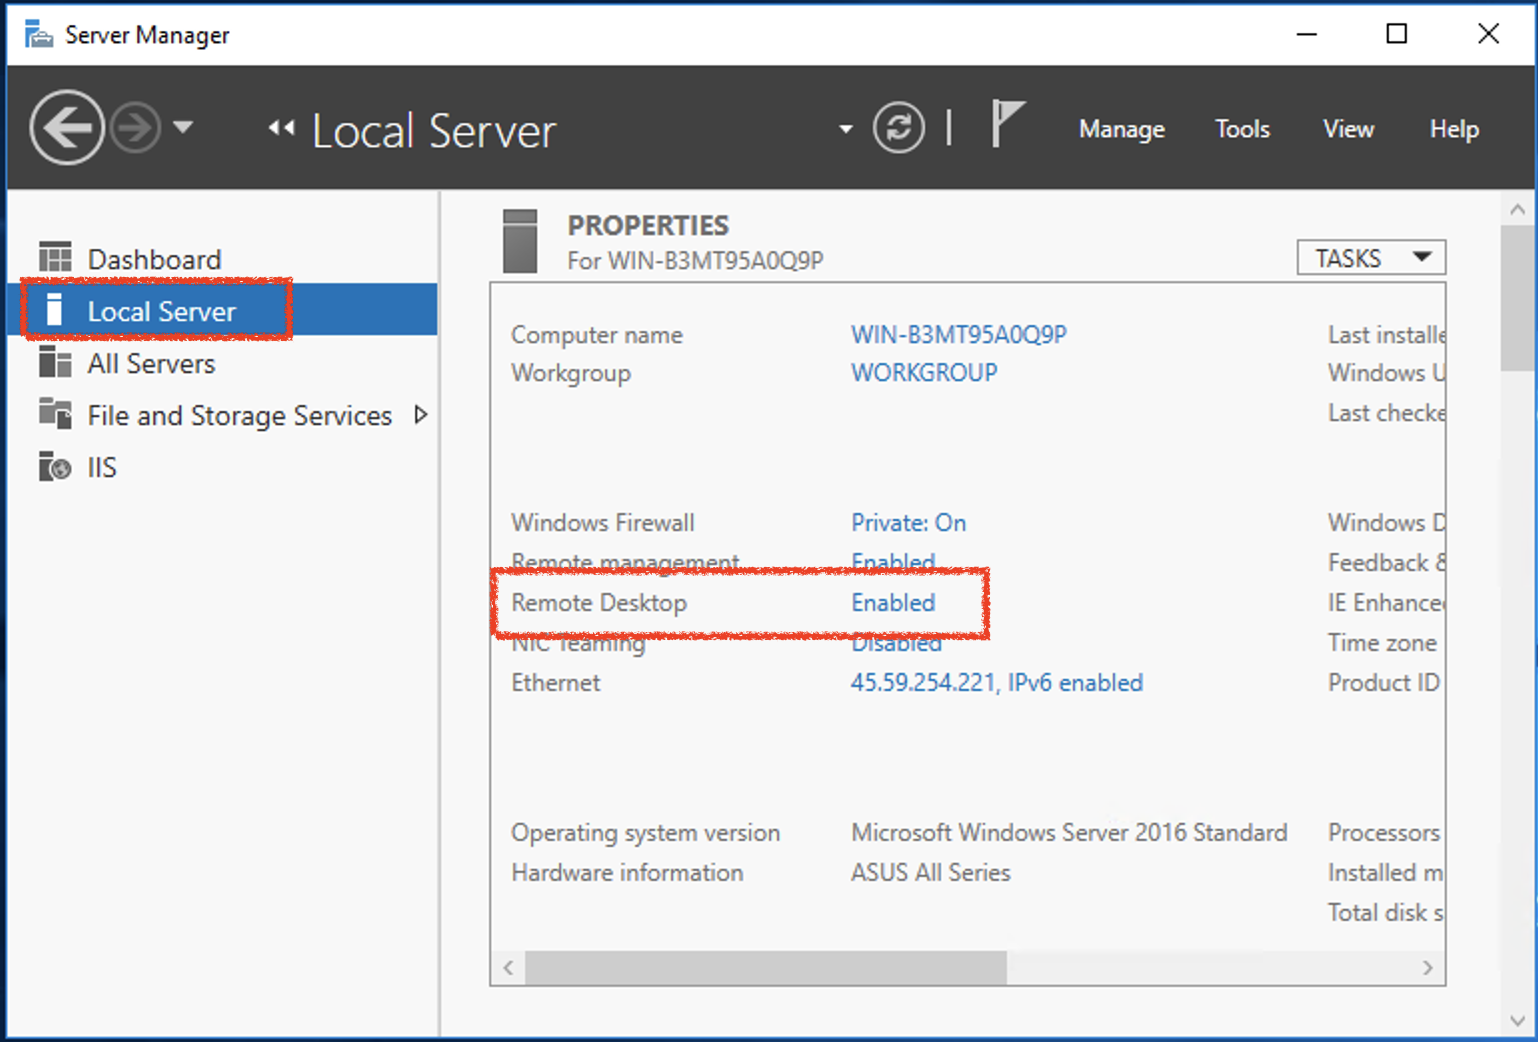
Task: Click the Dashboard grid icon
Action: [55, 258]
